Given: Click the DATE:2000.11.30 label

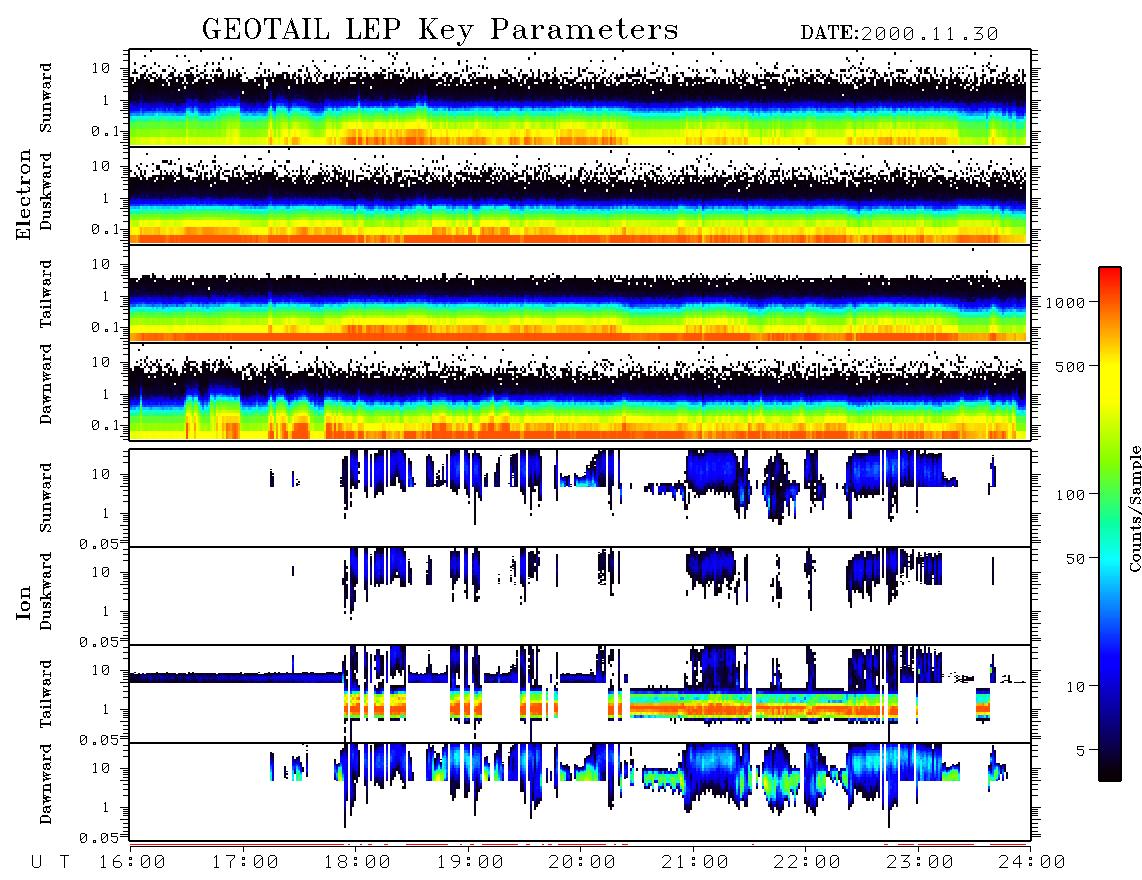Looking at the screenshot, I should 899,34.
